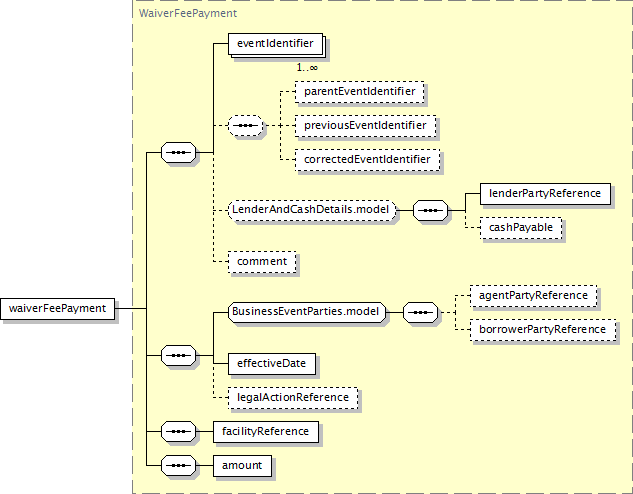This screenshot has height=494, width=633.
Task: Select the eventIdentifier element box
Action: pos(274,44)
